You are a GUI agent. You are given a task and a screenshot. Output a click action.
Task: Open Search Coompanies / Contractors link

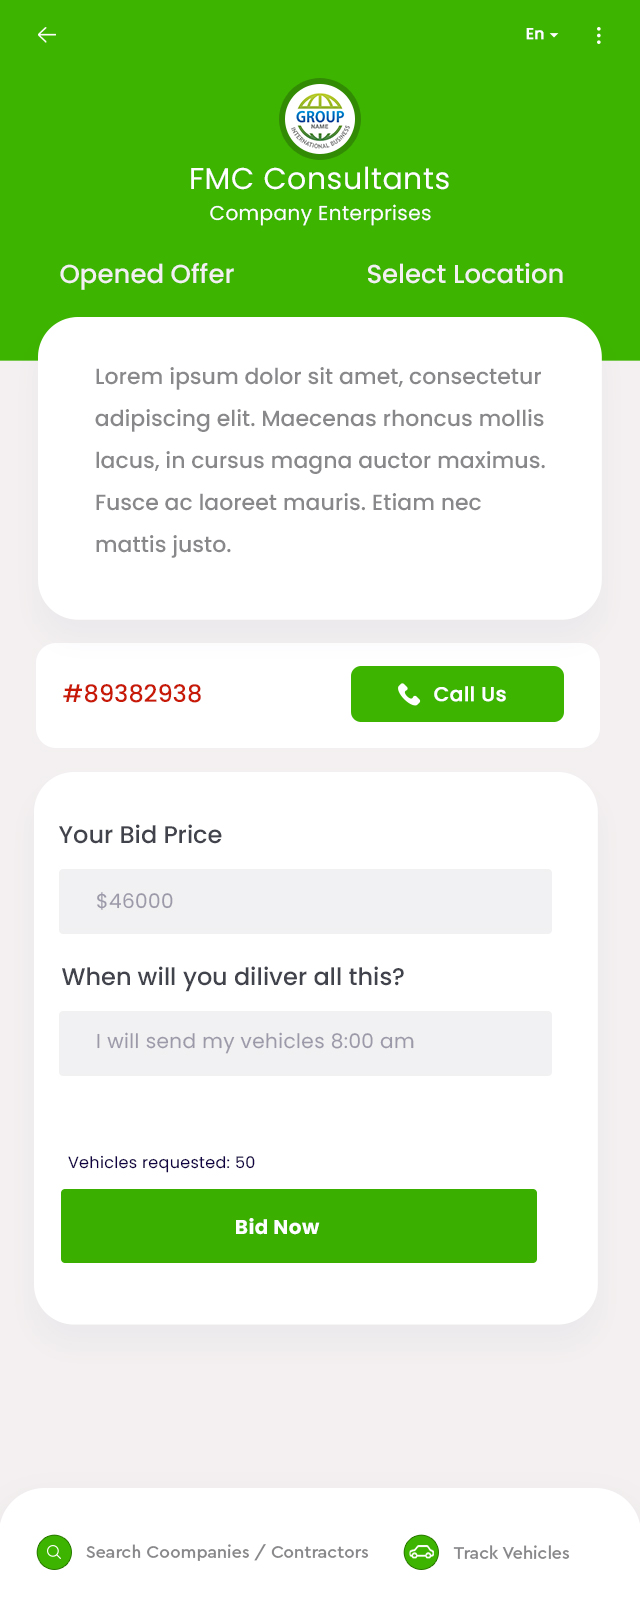pos(227,1552)
